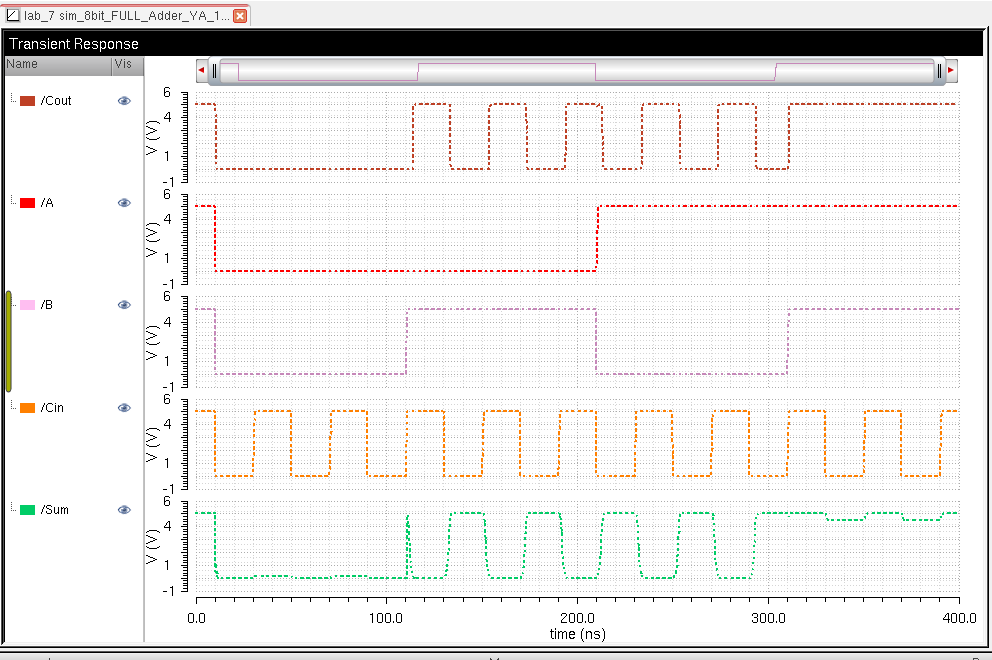Viewport: 992px width, 660px height.
Task: Click left handle of overview range slider
Action: (x=214, y=71)
